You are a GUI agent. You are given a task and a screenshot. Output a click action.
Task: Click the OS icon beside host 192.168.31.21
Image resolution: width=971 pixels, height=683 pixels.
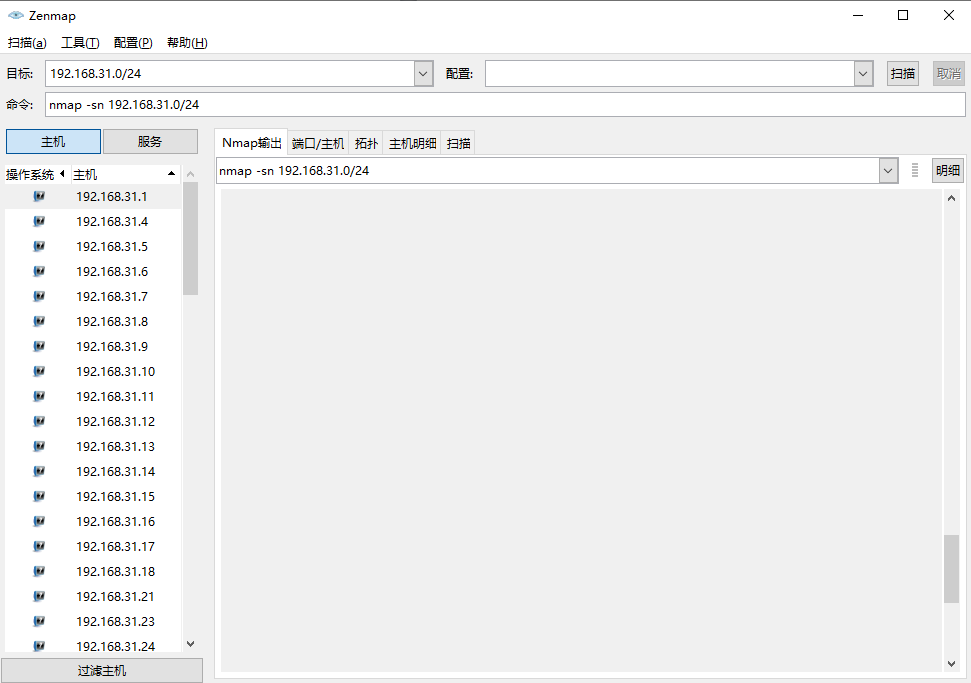tap(39, 596)
